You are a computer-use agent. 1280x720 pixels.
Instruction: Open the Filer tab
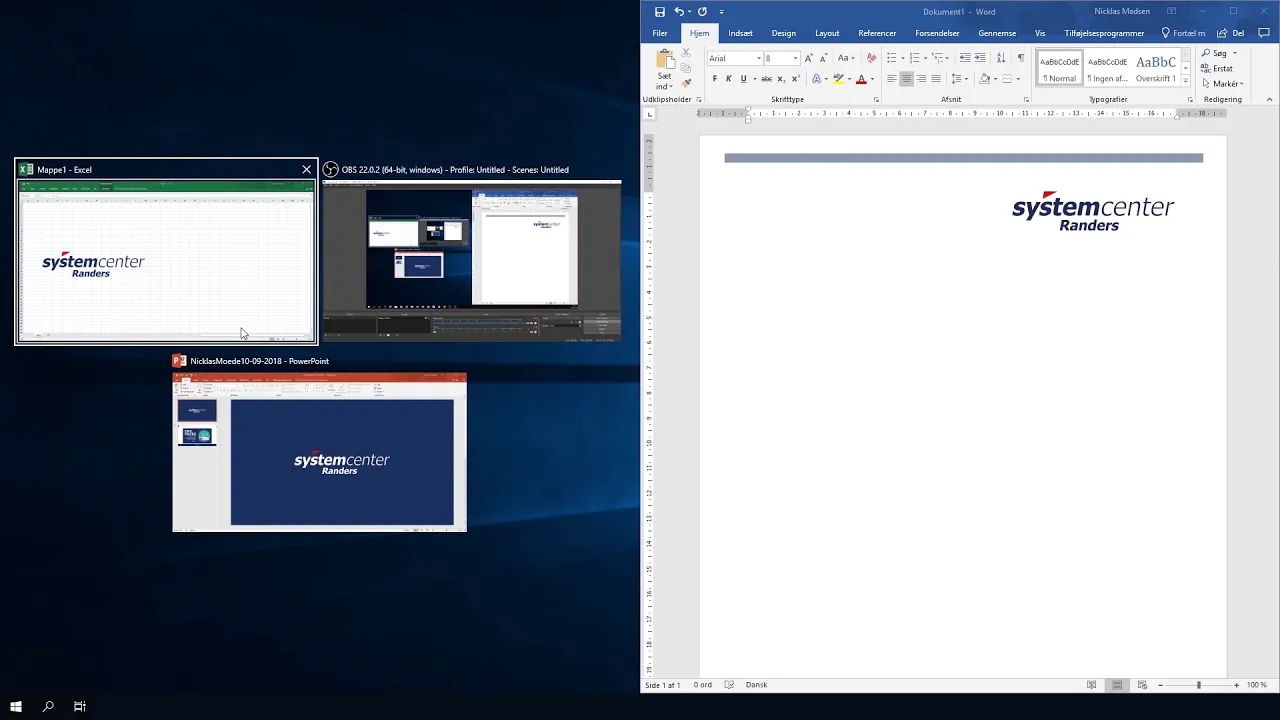pyautogui.click(x=660, y=33)
